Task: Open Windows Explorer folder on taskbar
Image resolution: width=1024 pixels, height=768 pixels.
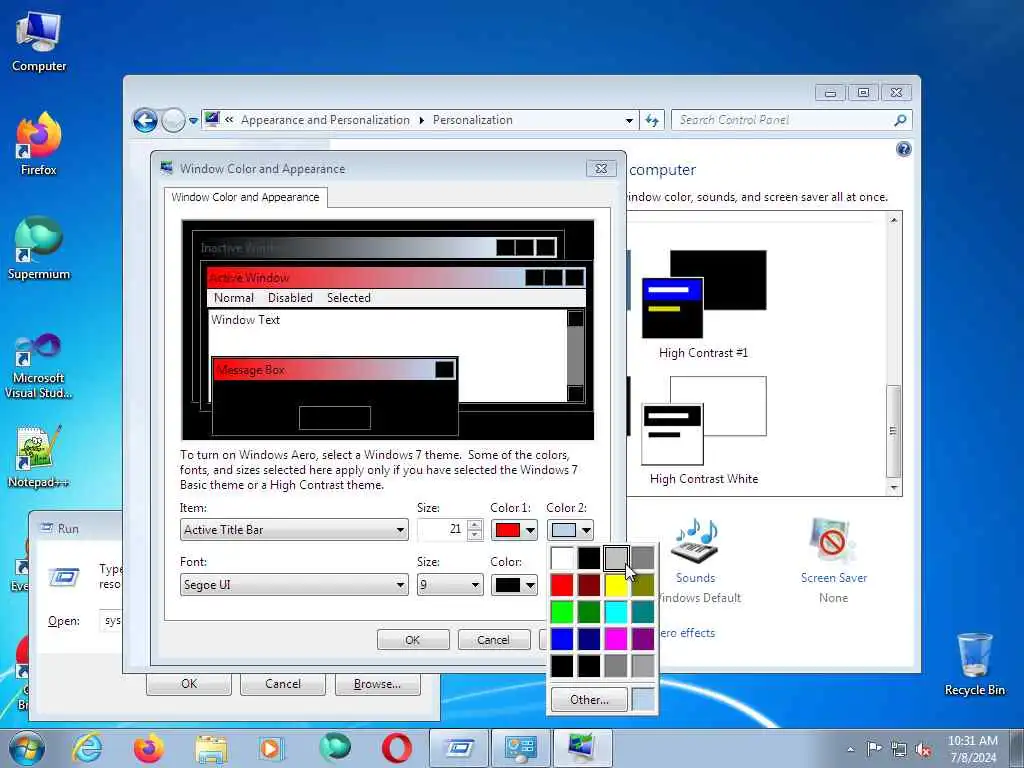Action: tap(211, 748)
